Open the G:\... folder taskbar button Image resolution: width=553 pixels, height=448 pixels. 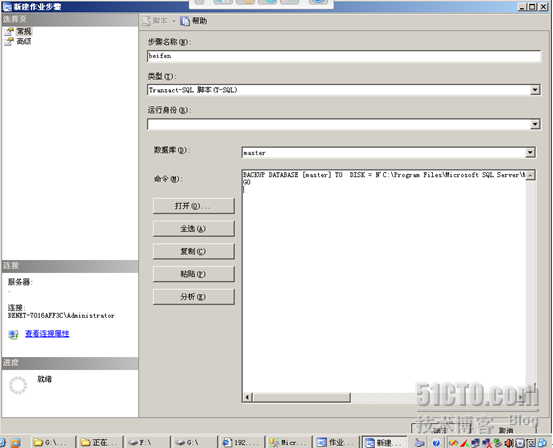click(53, 442)
